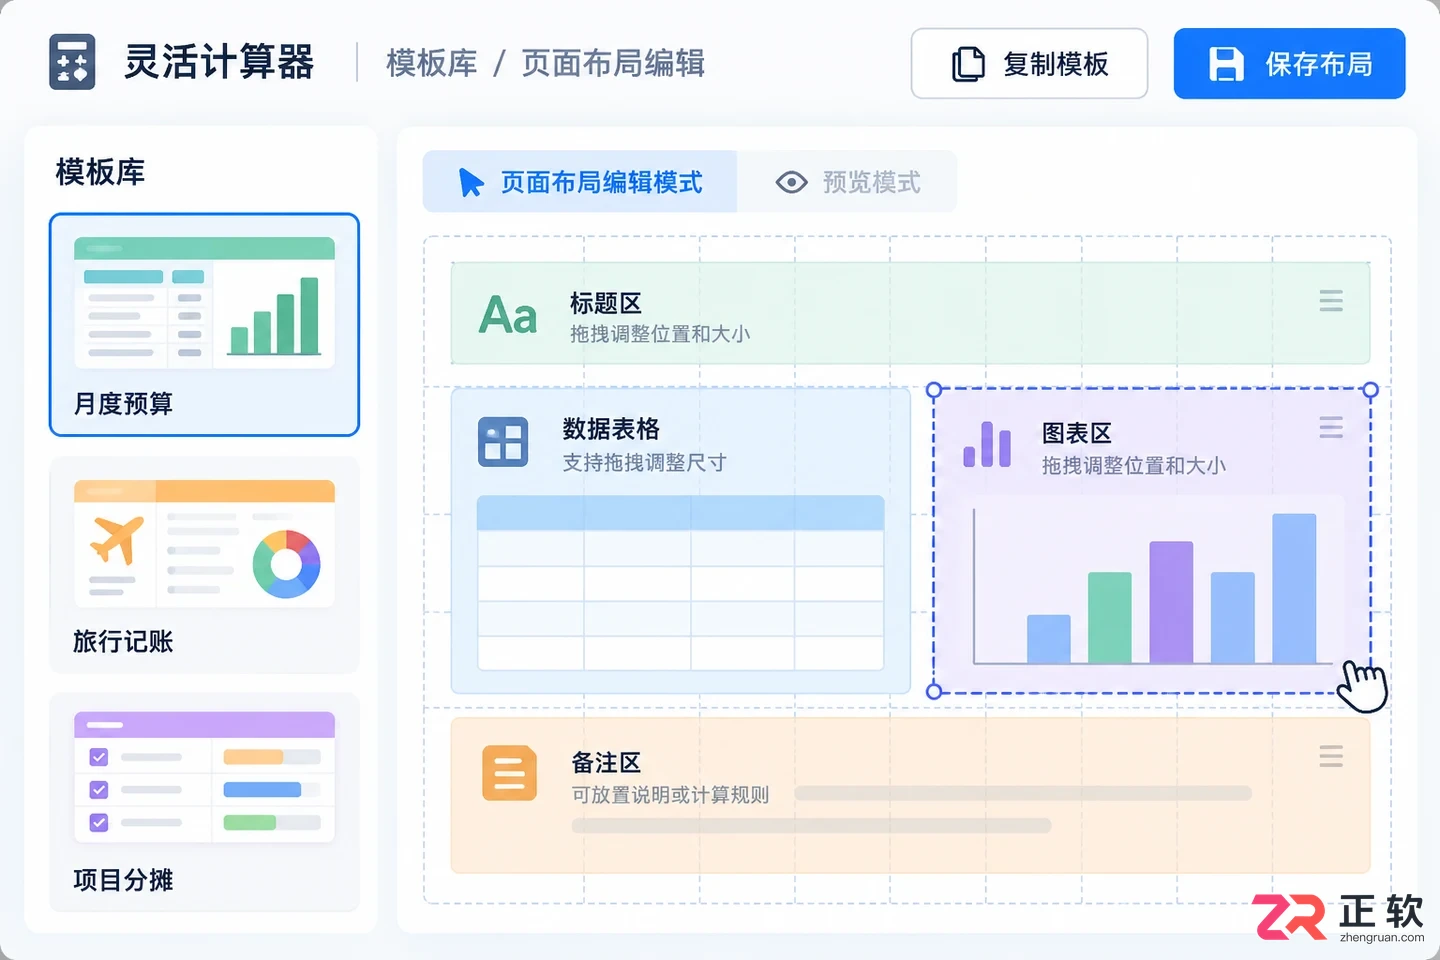The width and height of the screenshot is (1440, 960).
Task: Open the 备注区 hamburger menu handle
Action: pos(1331,756)
